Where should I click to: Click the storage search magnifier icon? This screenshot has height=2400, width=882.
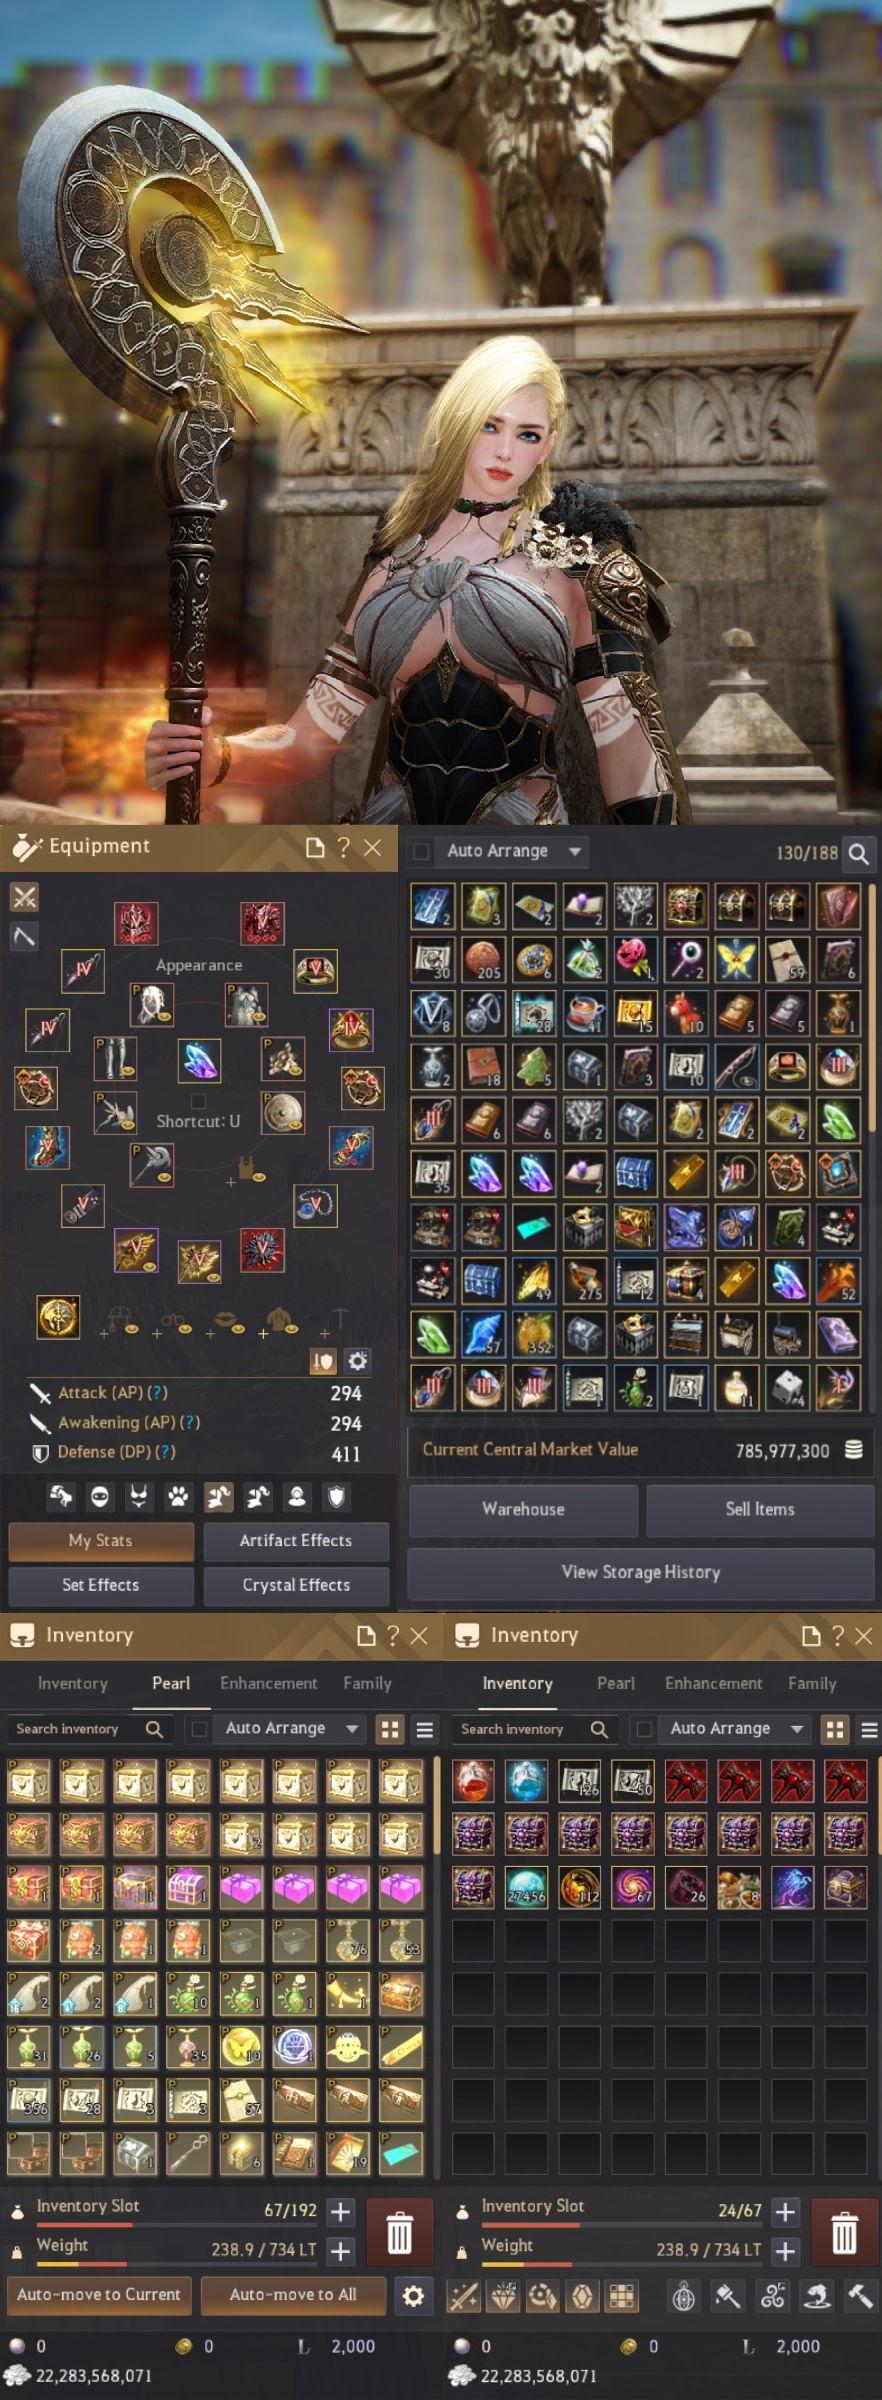858,853
